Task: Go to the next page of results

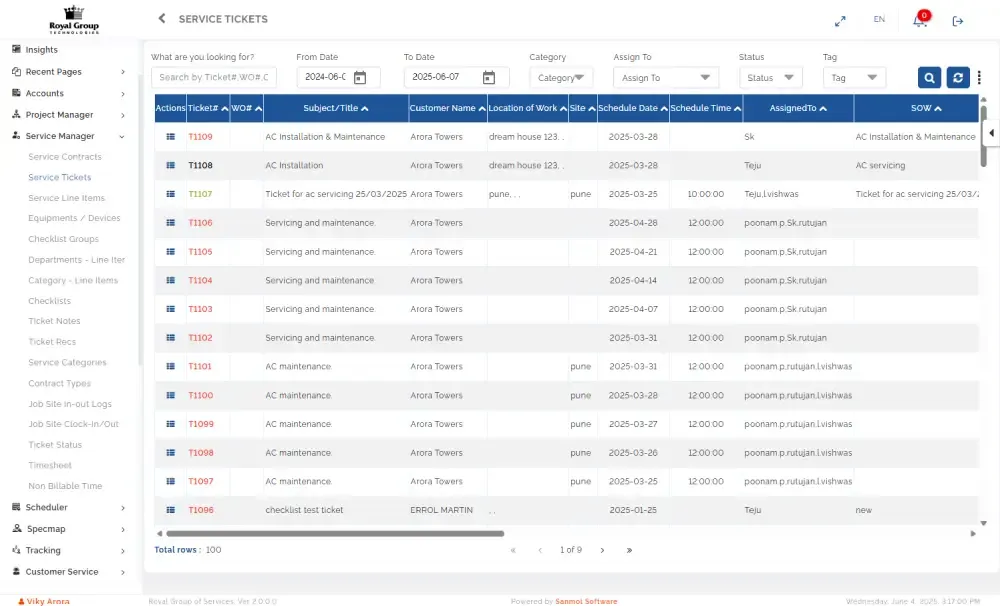Action: click(x=600, y=550)
